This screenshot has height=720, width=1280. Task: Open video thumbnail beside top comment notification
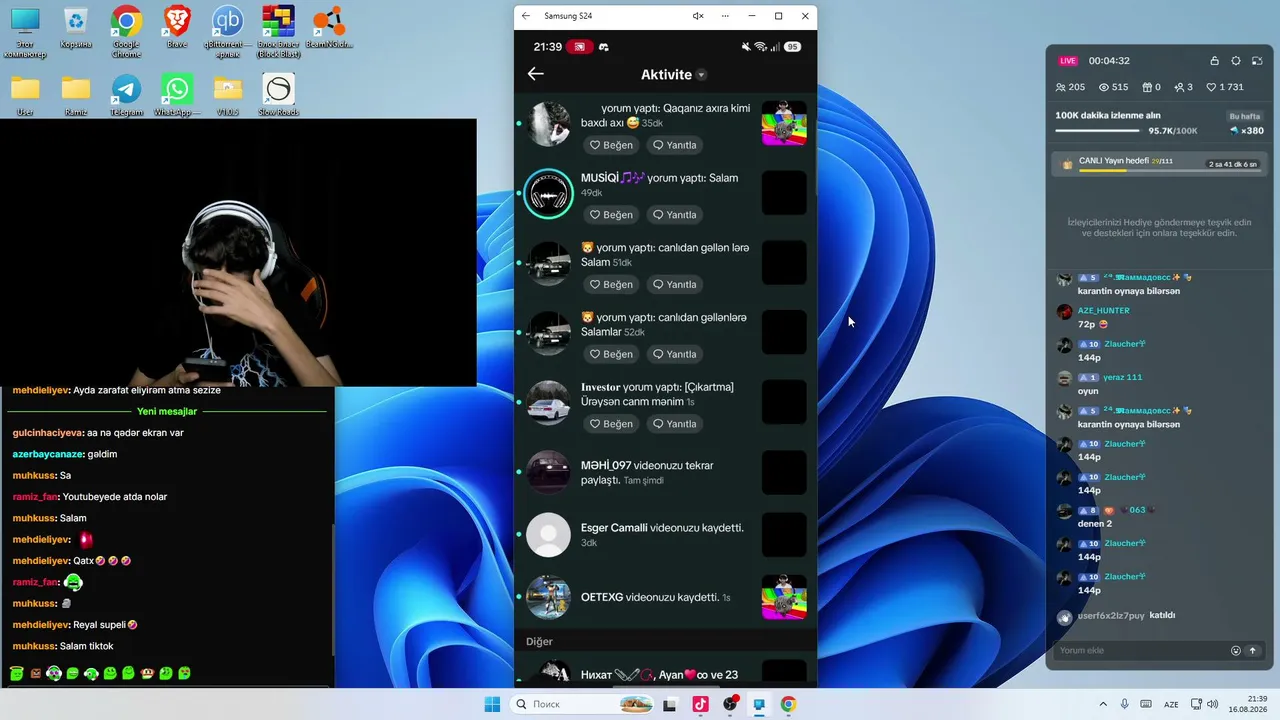click(784, 123)
